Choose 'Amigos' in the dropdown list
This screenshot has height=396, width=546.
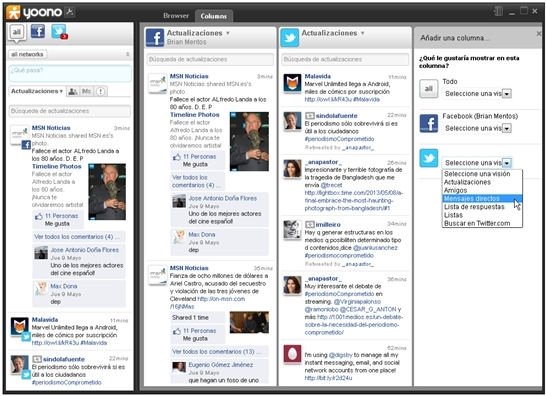[482, 191]
